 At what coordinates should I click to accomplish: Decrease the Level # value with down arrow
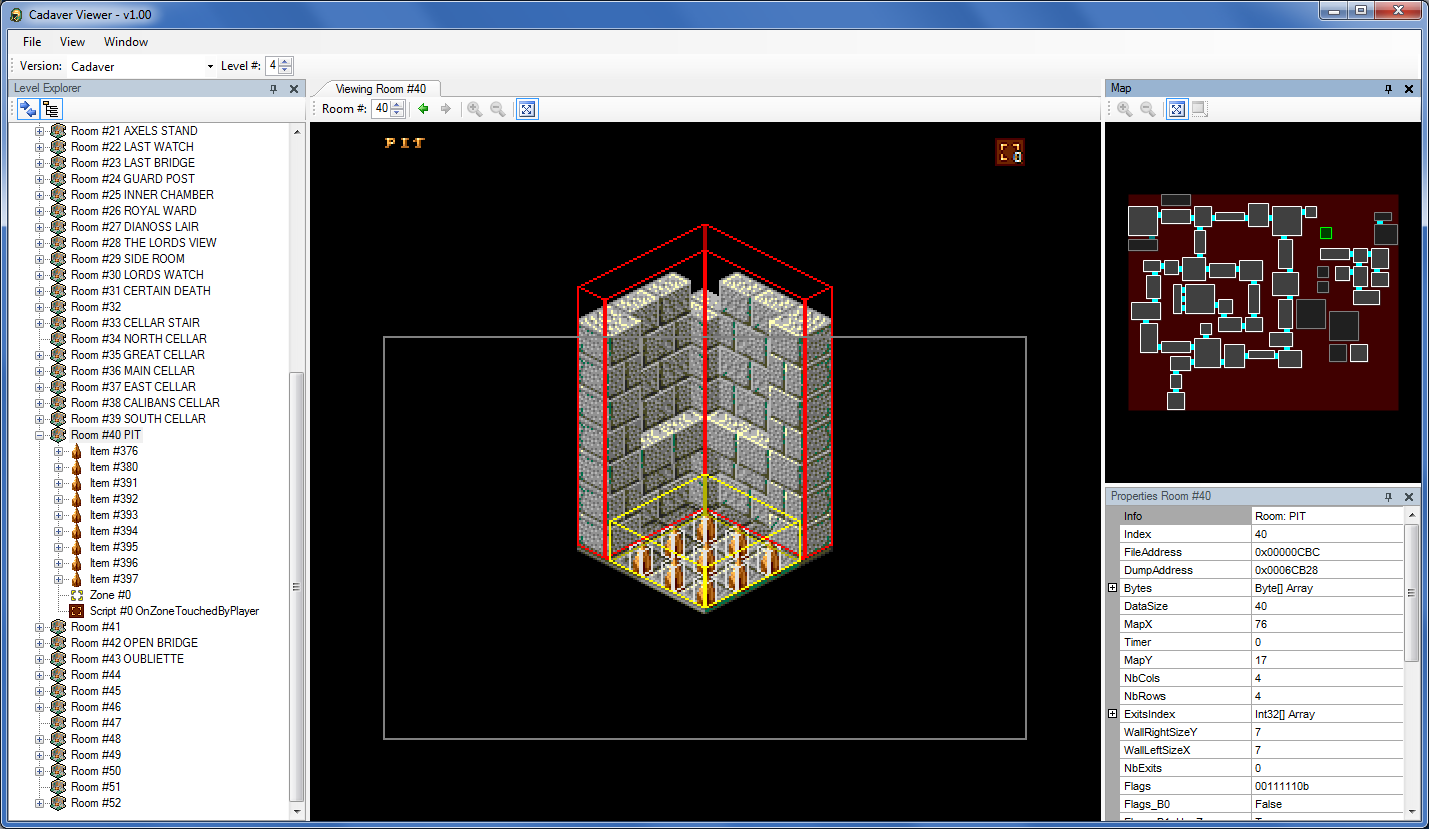click(286, 70)
